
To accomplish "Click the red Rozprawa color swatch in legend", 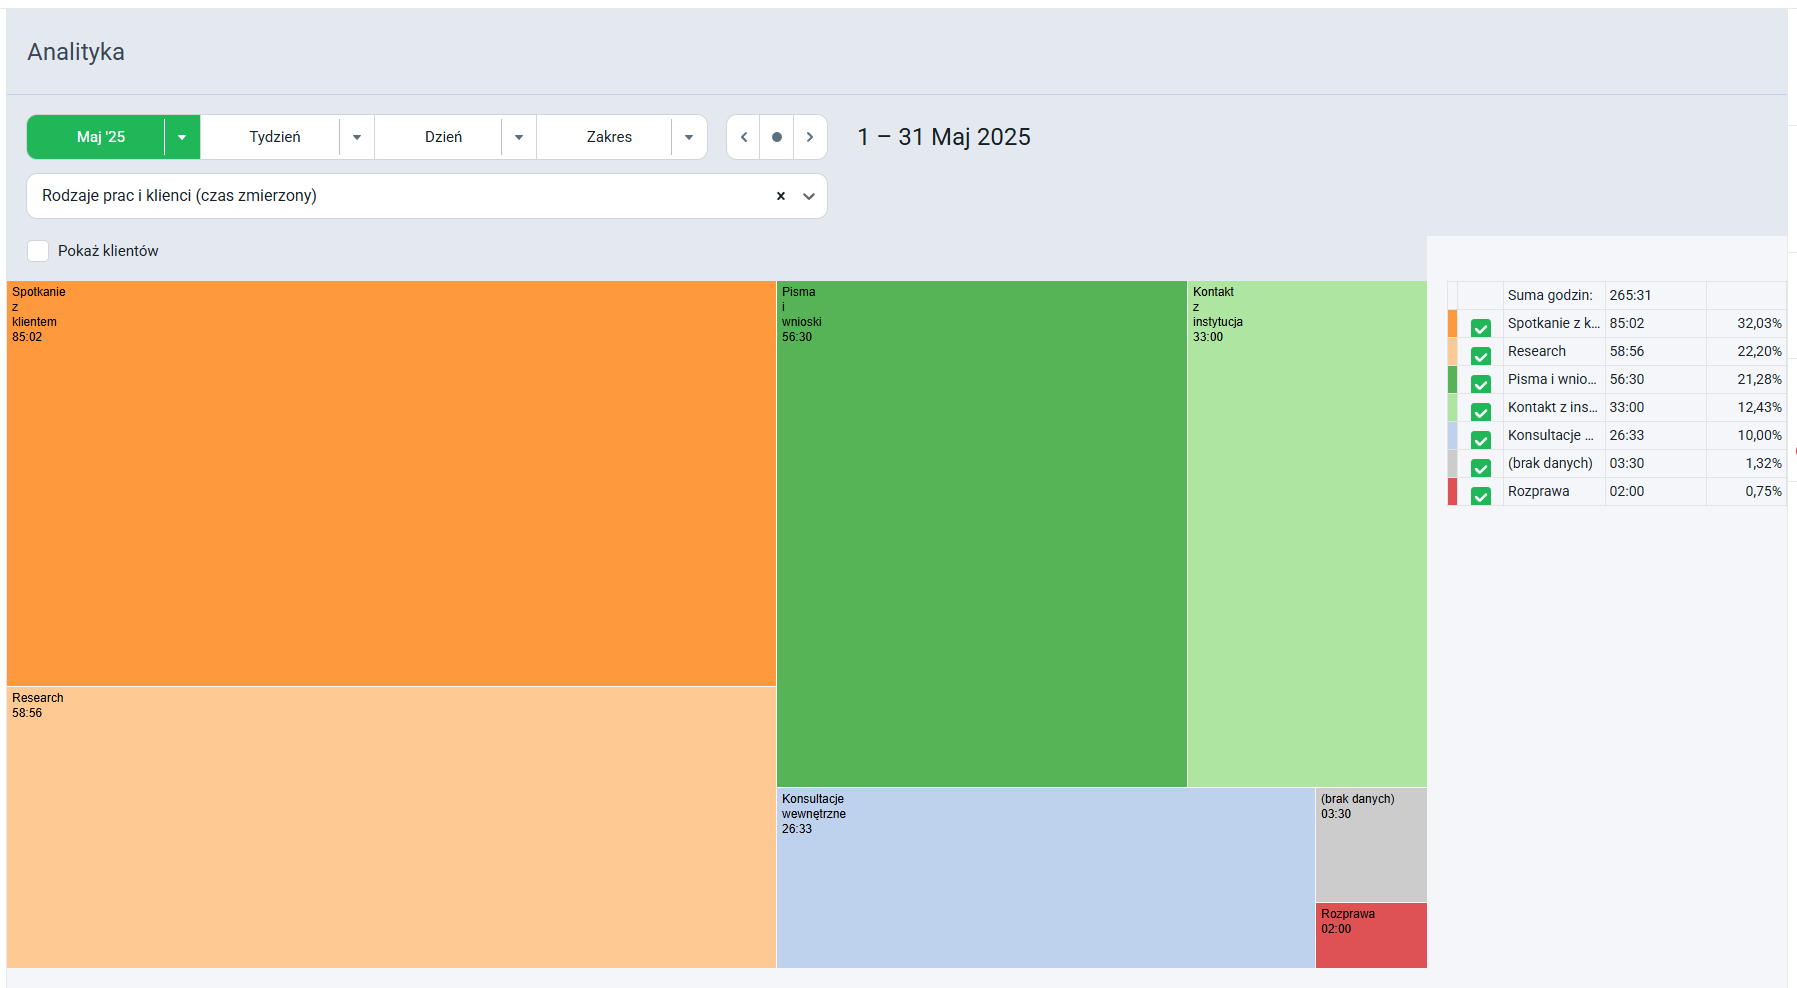I will pyautogui.click(x=1453, y=492).
